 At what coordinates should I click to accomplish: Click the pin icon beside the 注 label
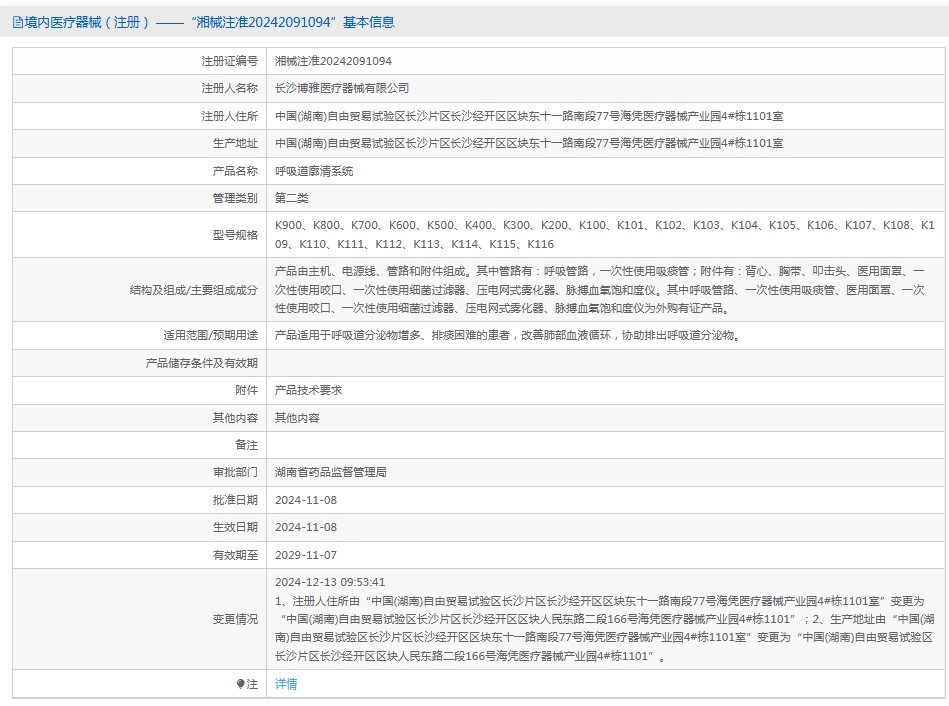pos(241,684)
